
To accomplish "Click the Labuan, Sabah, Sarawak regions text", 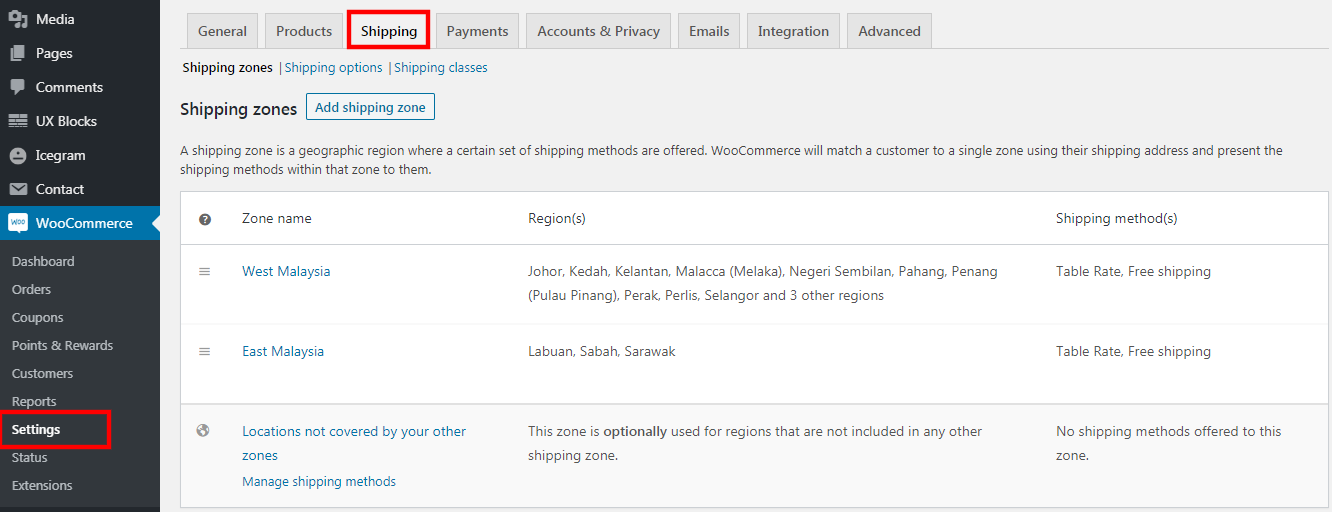I will 602,351.
